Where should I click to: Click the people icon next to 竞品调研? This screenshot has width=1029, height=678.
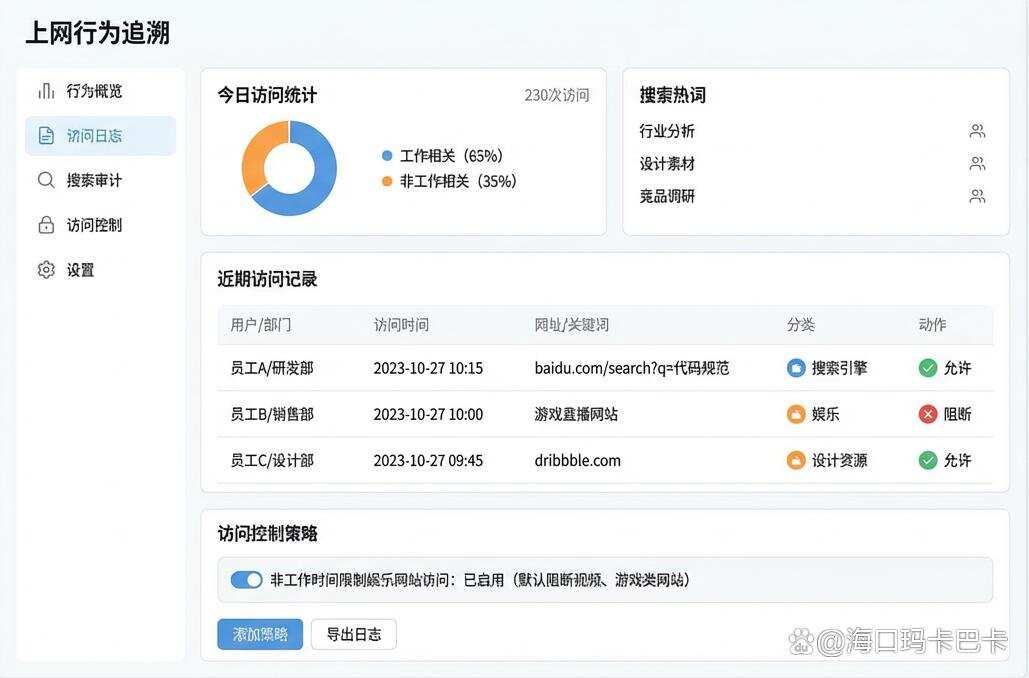[x=977, y=196]
